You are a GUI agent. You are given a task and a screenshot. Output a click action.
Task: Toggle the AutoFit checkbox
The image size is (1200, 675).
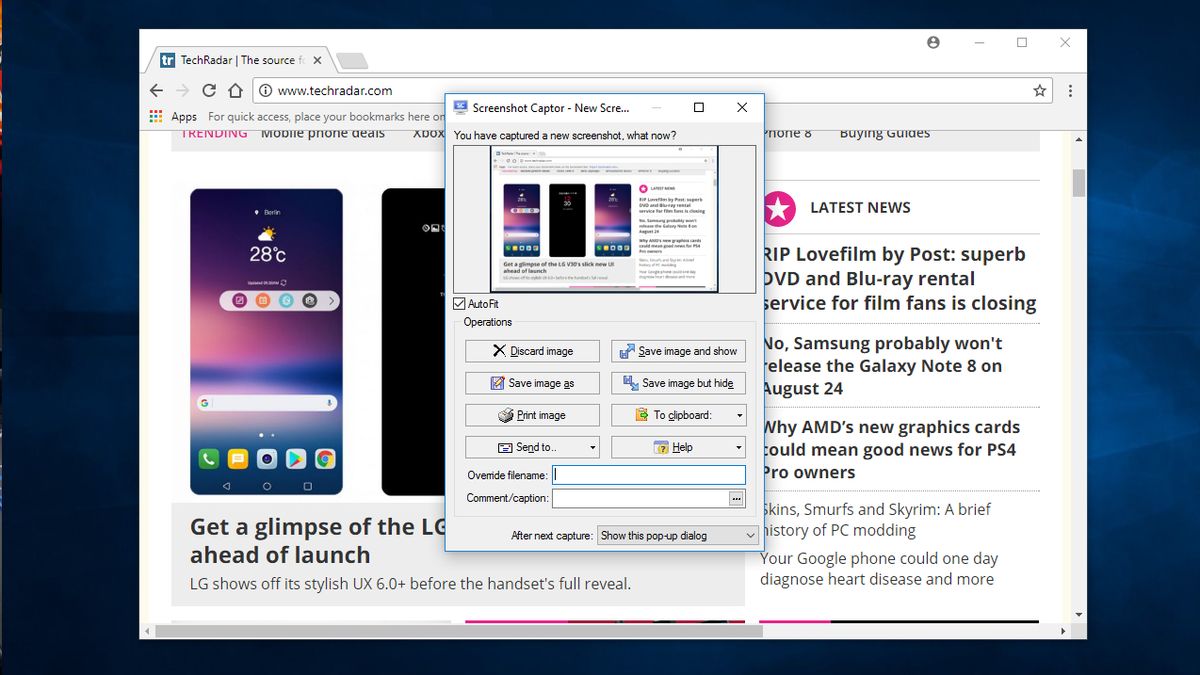point(459,304)
